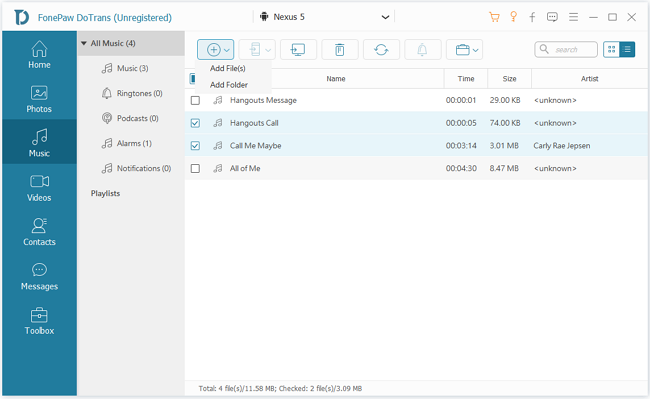Switch to grid view
The width and height of the screenshot is (650, 399).
coord(611,50)
